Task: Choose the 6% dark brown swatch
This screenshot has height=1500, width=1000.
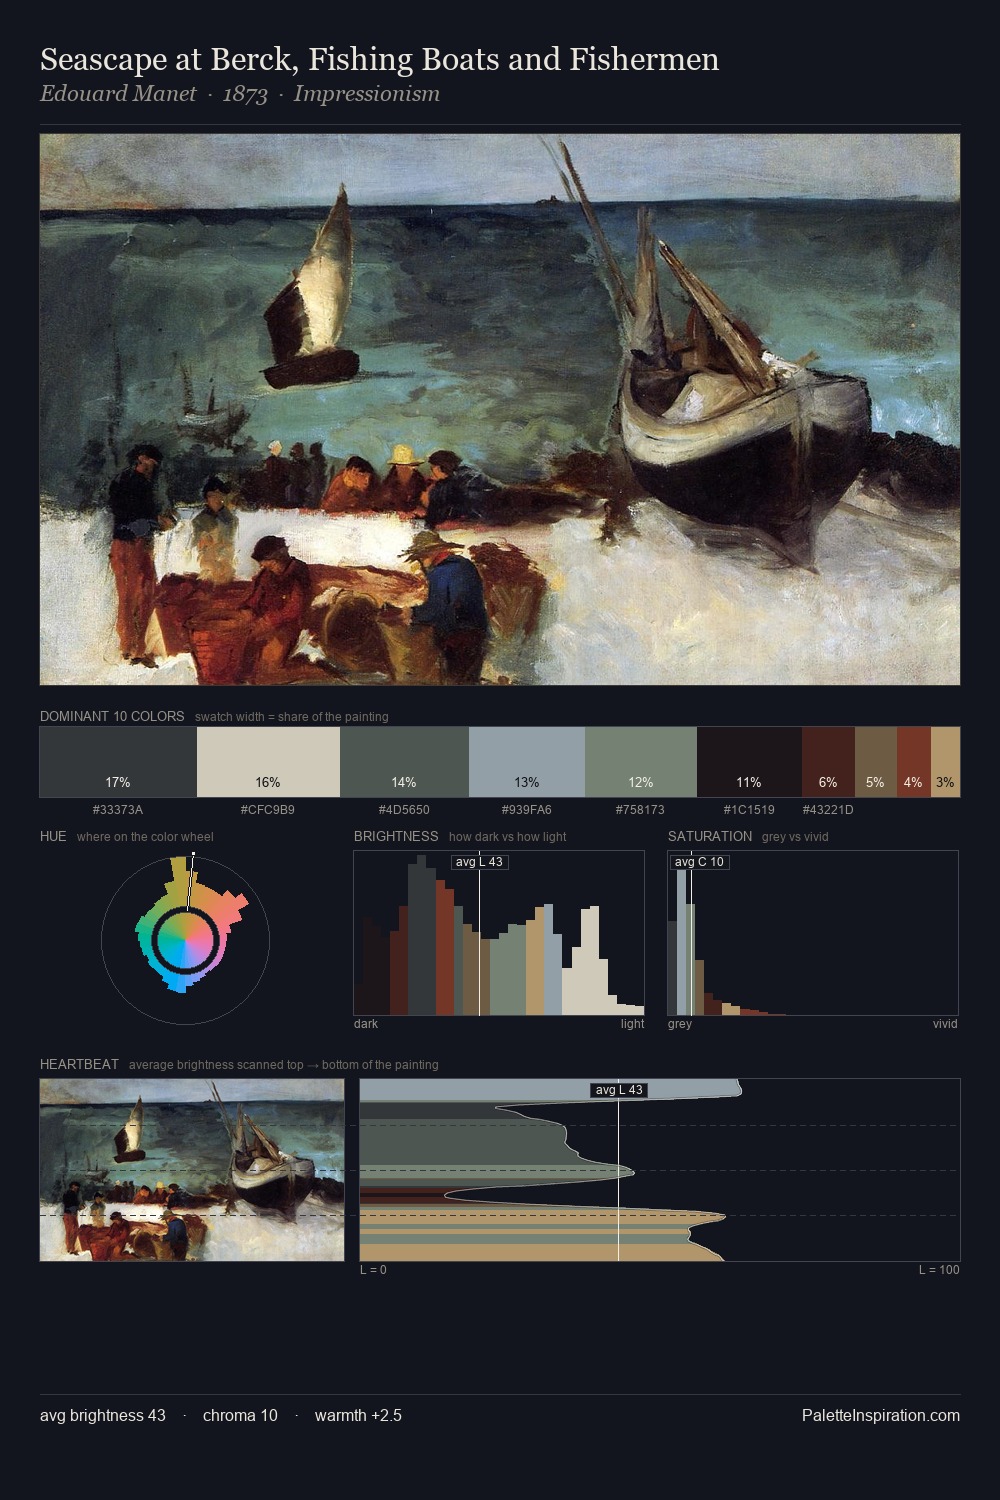Action: [x=828, y=762]
